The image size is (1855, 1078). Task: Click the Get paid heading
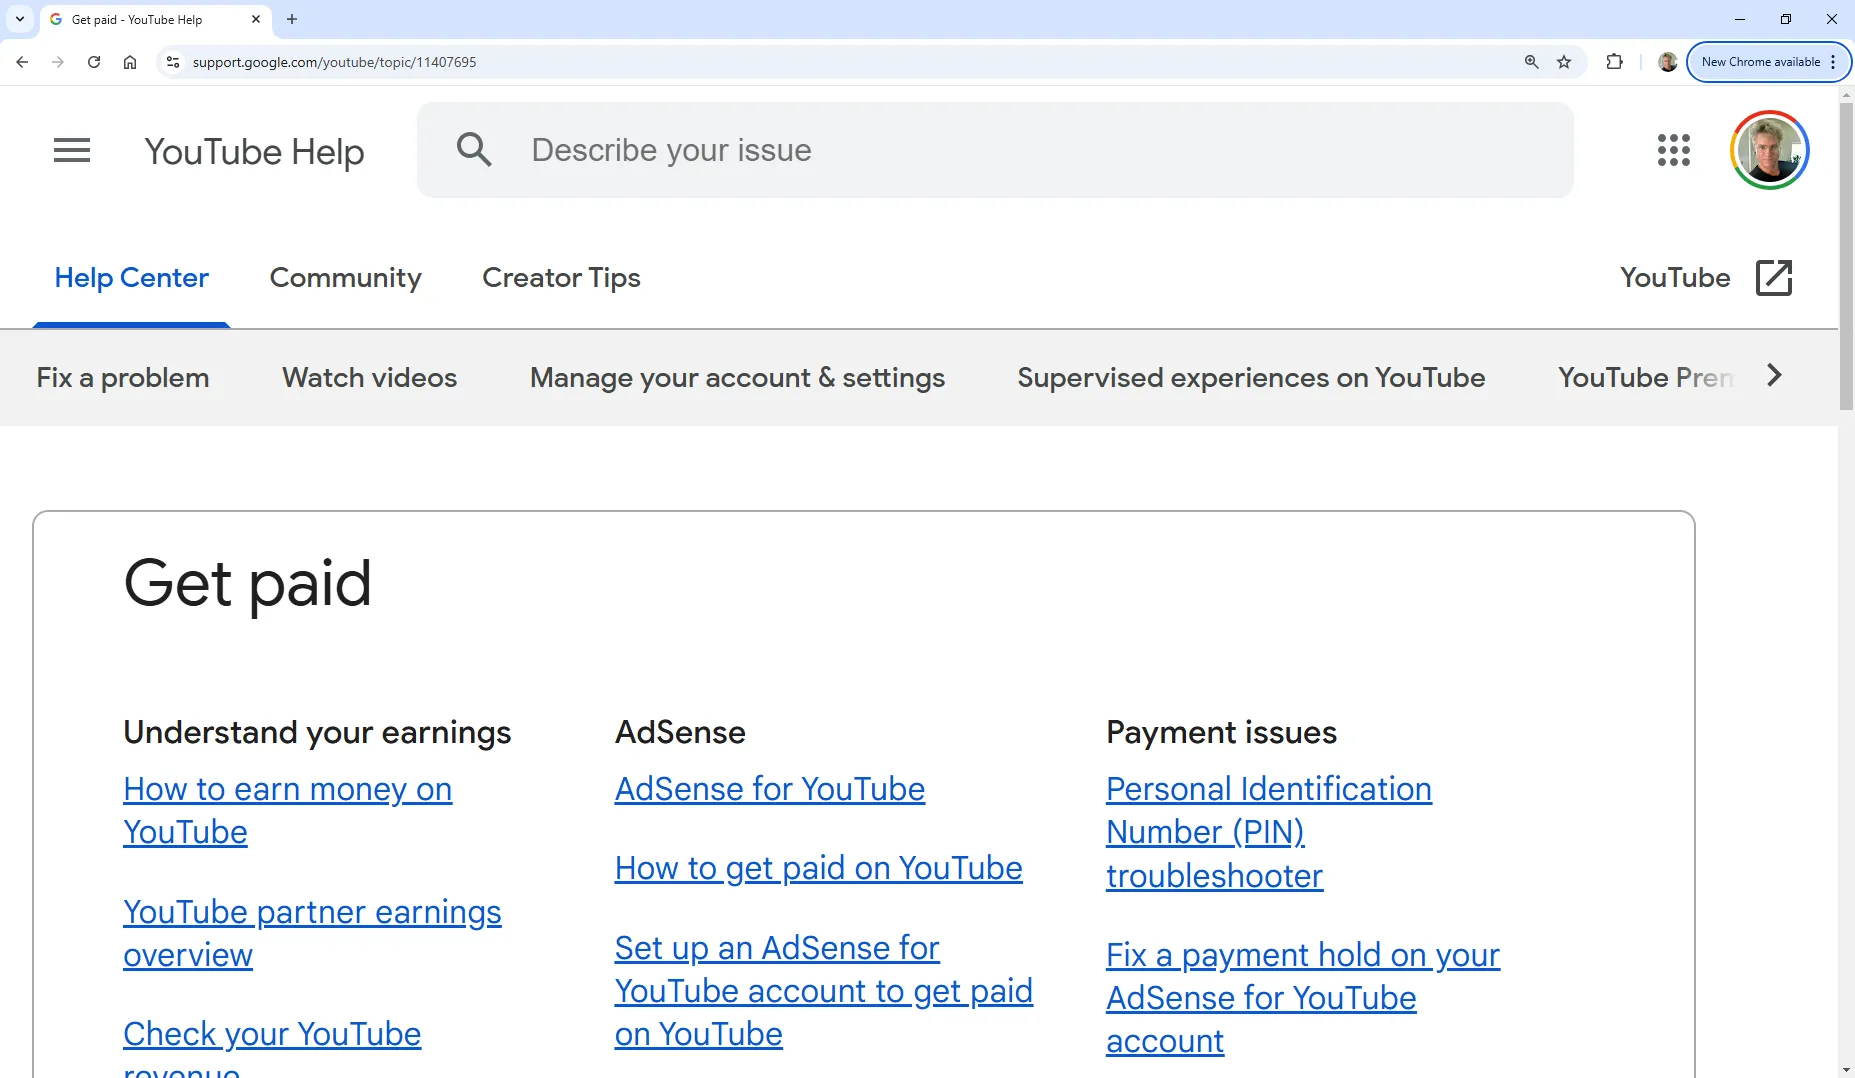(247, 584)
